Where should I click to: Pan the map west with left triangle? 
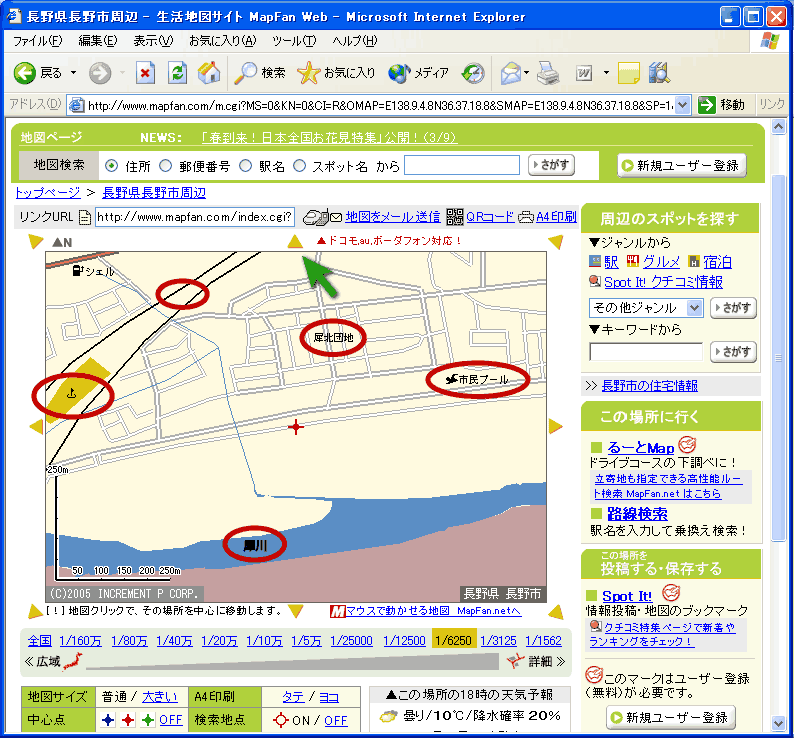pos(36,426)
